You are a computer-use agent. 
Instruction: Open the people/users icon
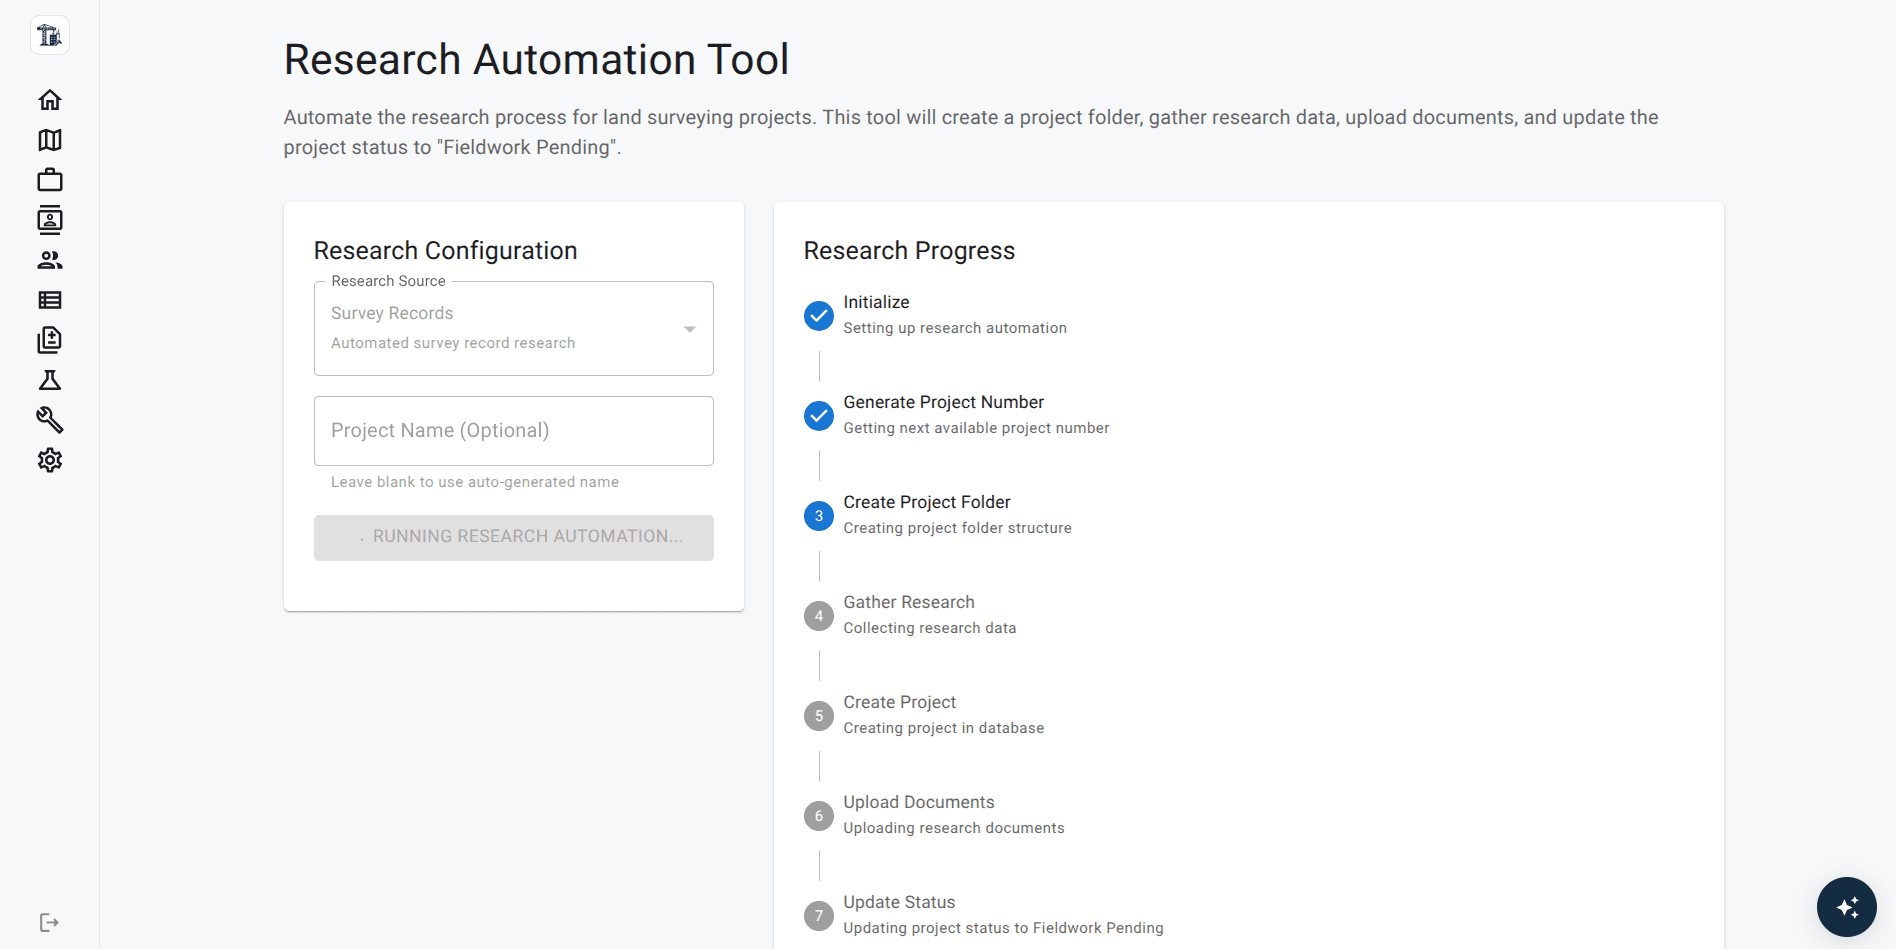pos(50,260)
